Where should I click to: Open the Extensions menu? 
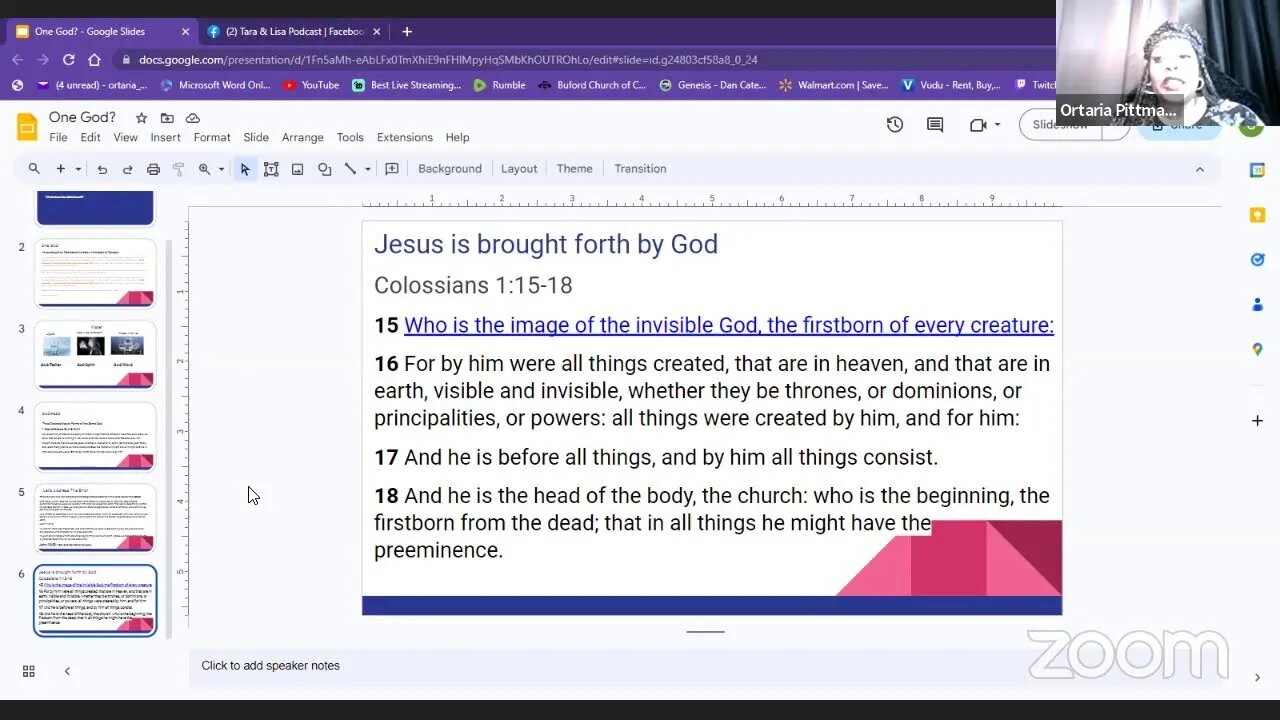[x=405, y=138]
